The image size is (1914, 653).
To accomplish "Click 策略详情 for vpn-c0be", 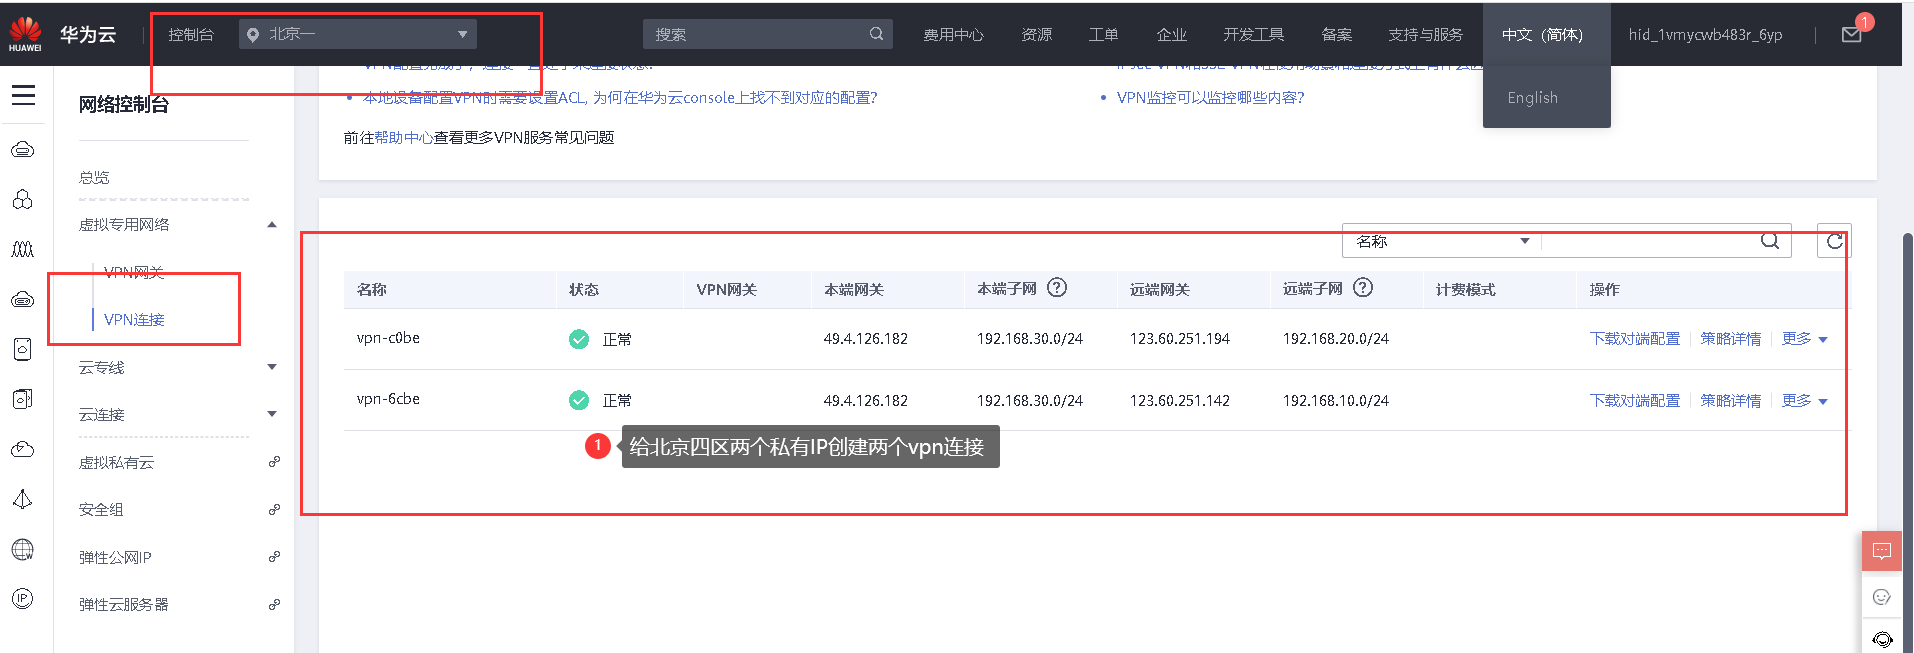I will [x=1730, y=339].
